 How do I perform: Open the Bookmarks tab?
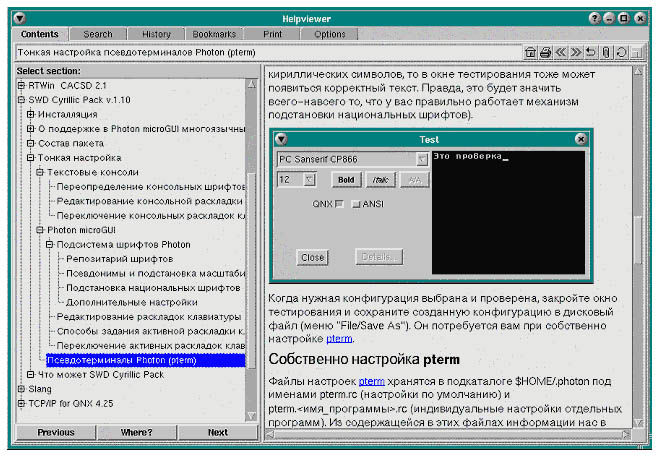[x=214, y=34]
